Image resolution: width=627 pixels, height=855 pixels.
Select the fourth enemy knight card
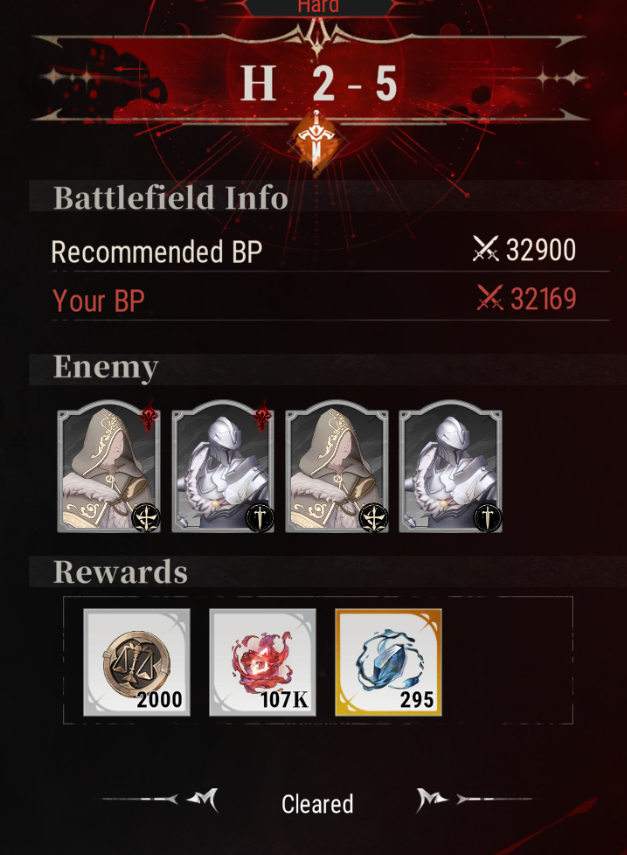tap(451, 466)
